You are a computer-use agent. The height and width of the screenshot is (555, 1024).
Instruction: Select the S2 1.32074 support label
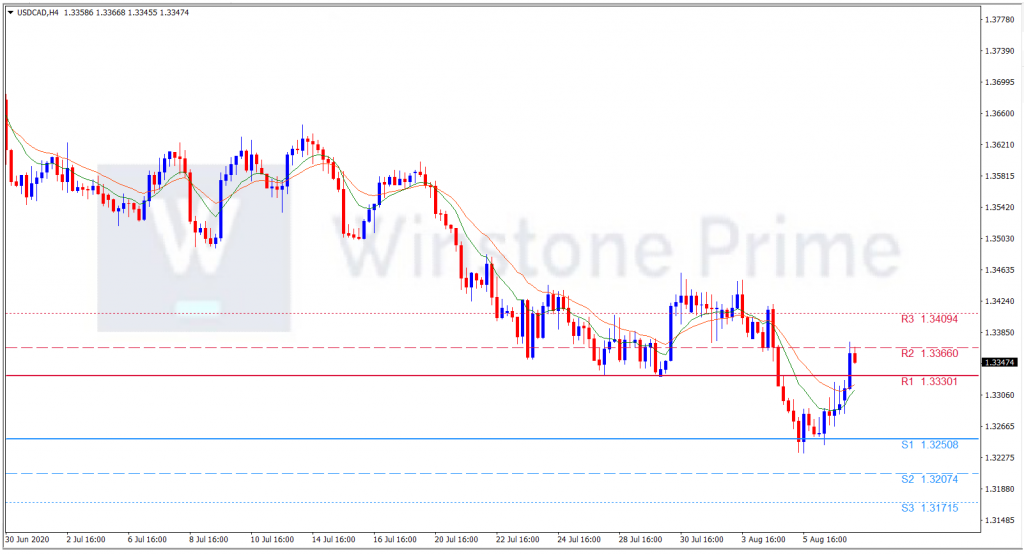pyautogui.click(x=929, y=480)
